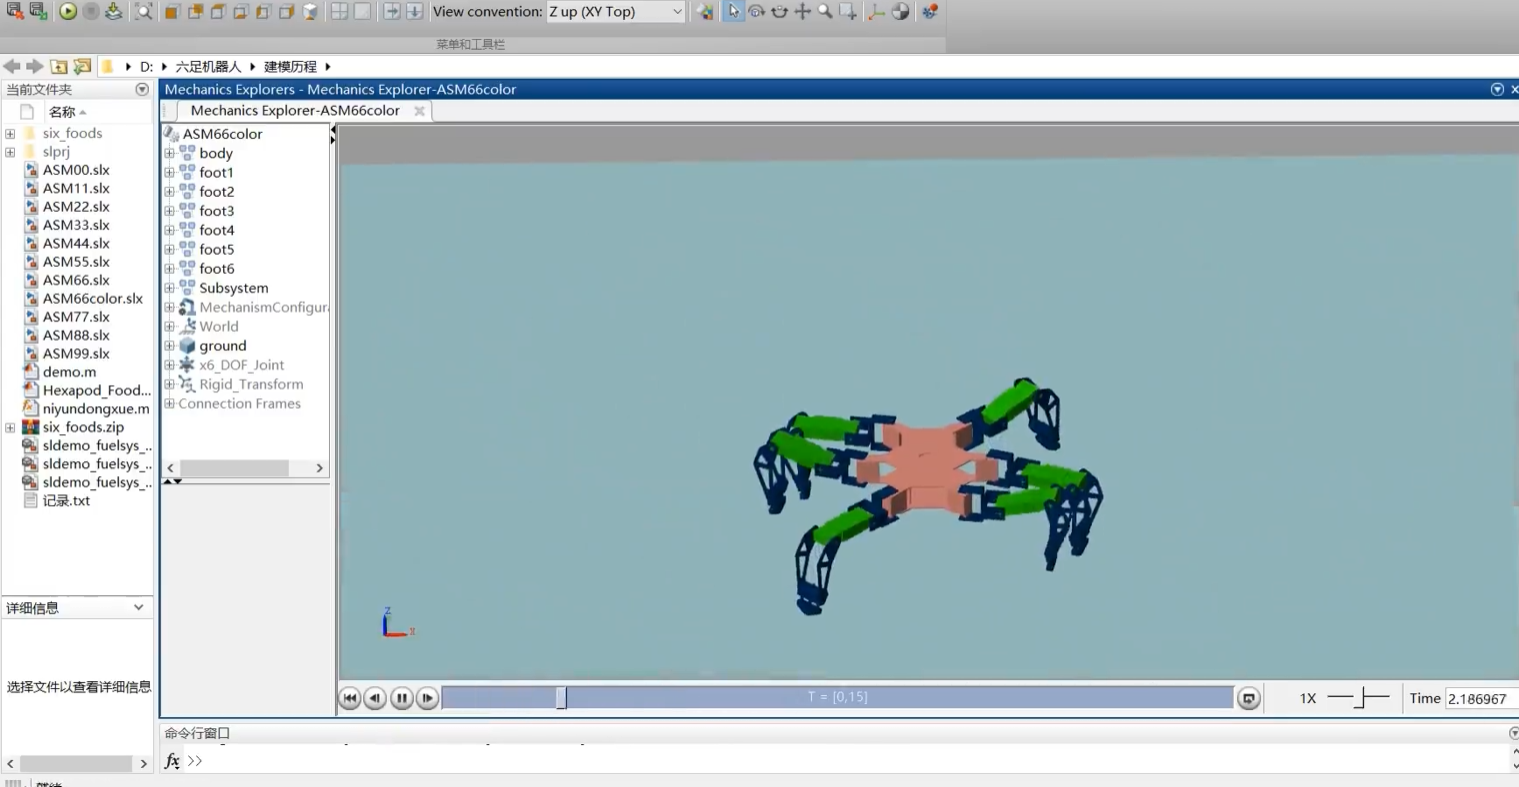Viewport: 1519px width, 787px height.
Task: Activate the Select pointer tool
Action: 733,12
